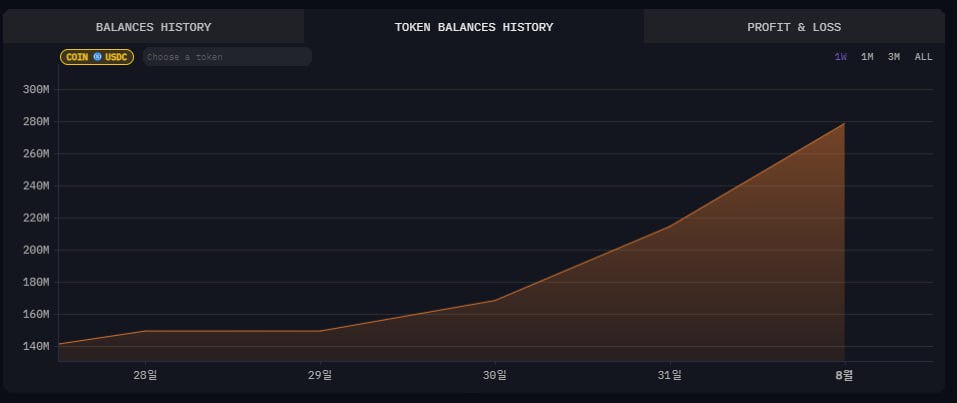
Task: Click the 30일 date label
Action: click(x=494, y=376)
